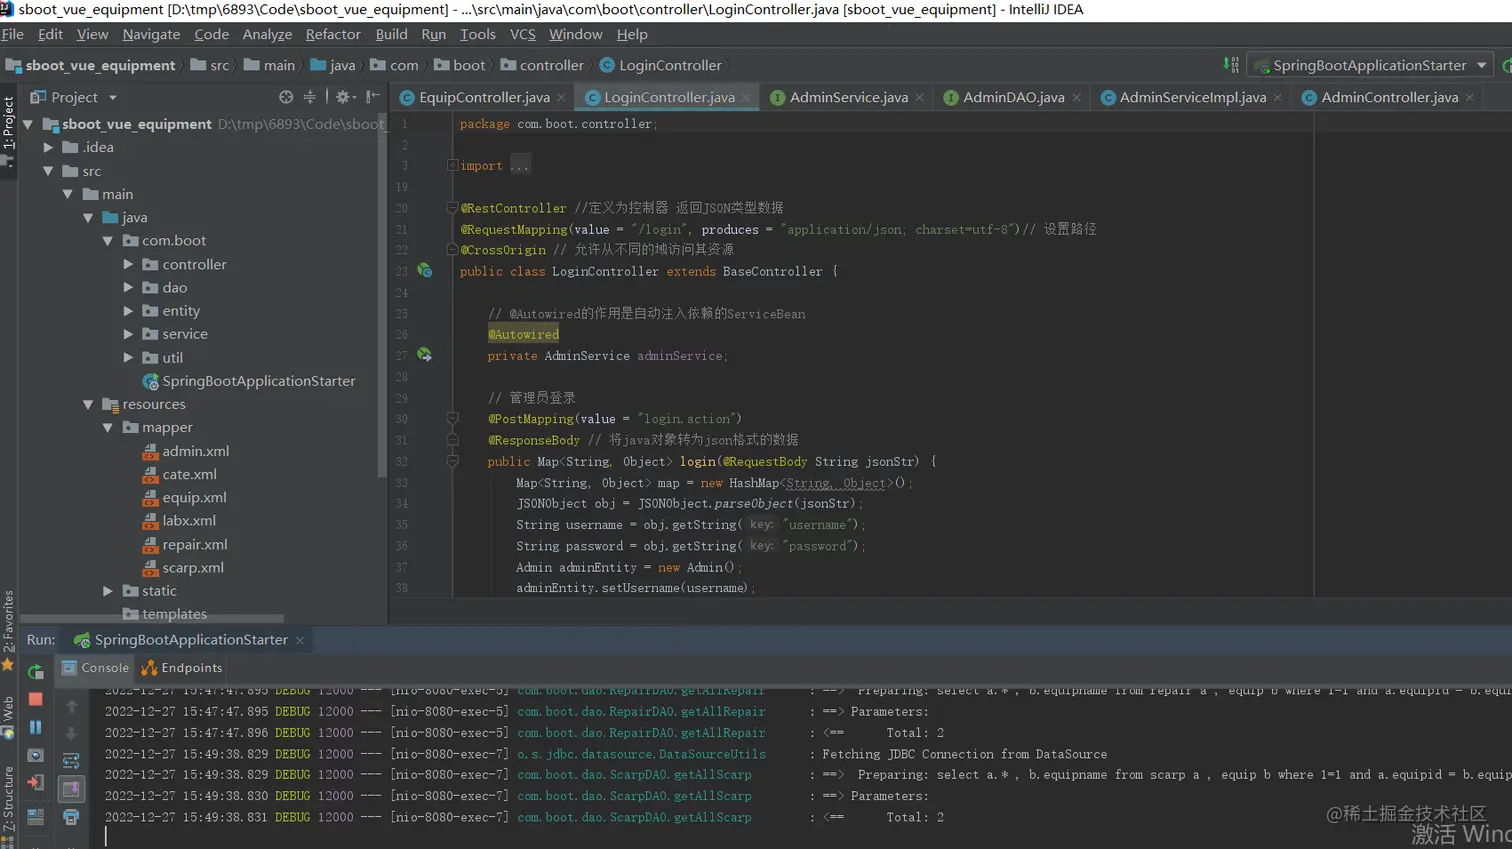Stop the running Spring Boot process

[36, 698]
